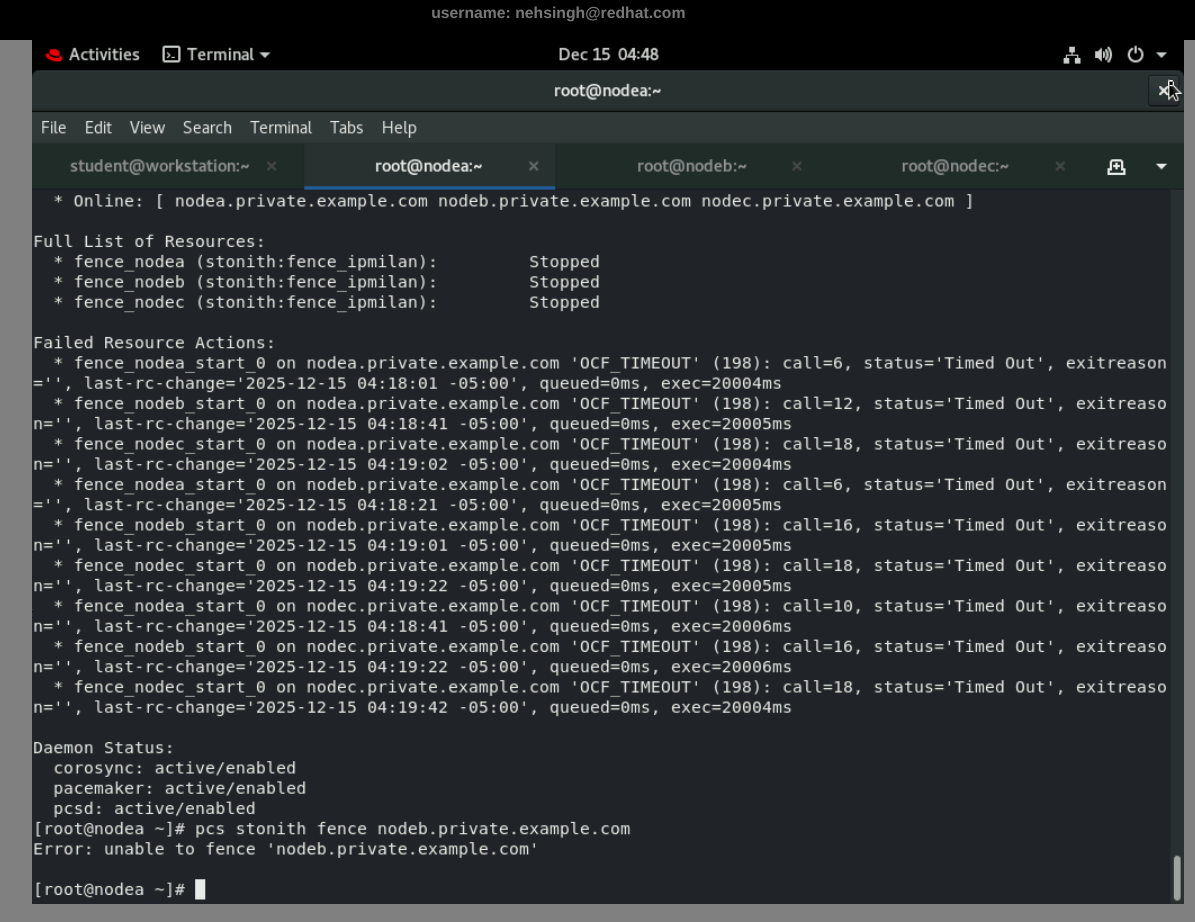Close the terminal window

tap(1164, 91)
